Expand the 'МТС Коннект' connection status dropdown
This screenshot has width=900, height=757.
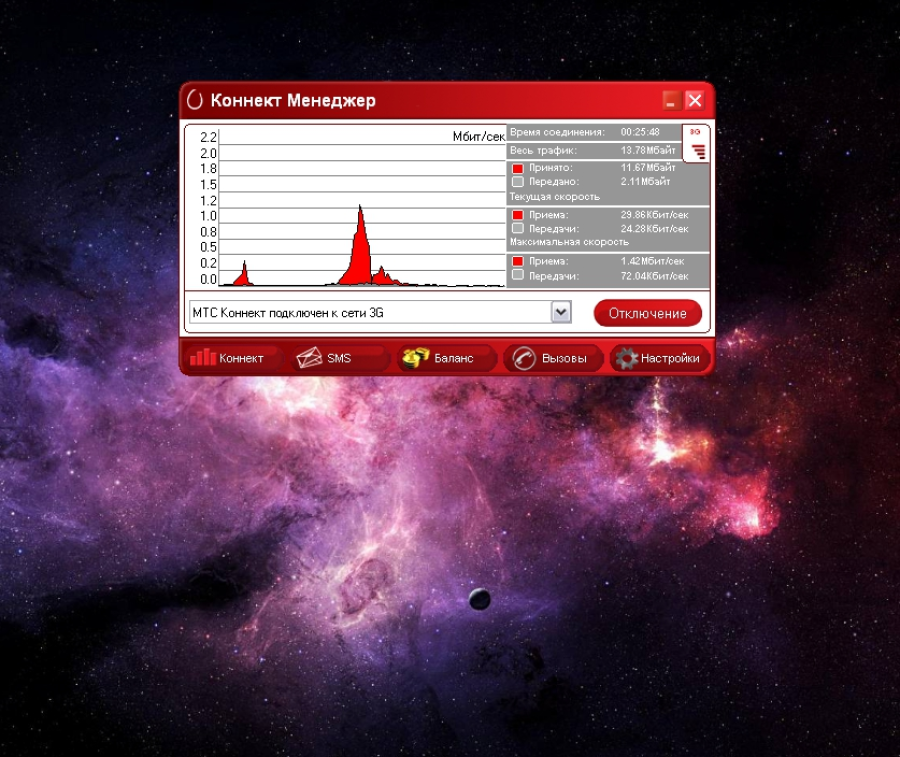[x=561, y=312]
